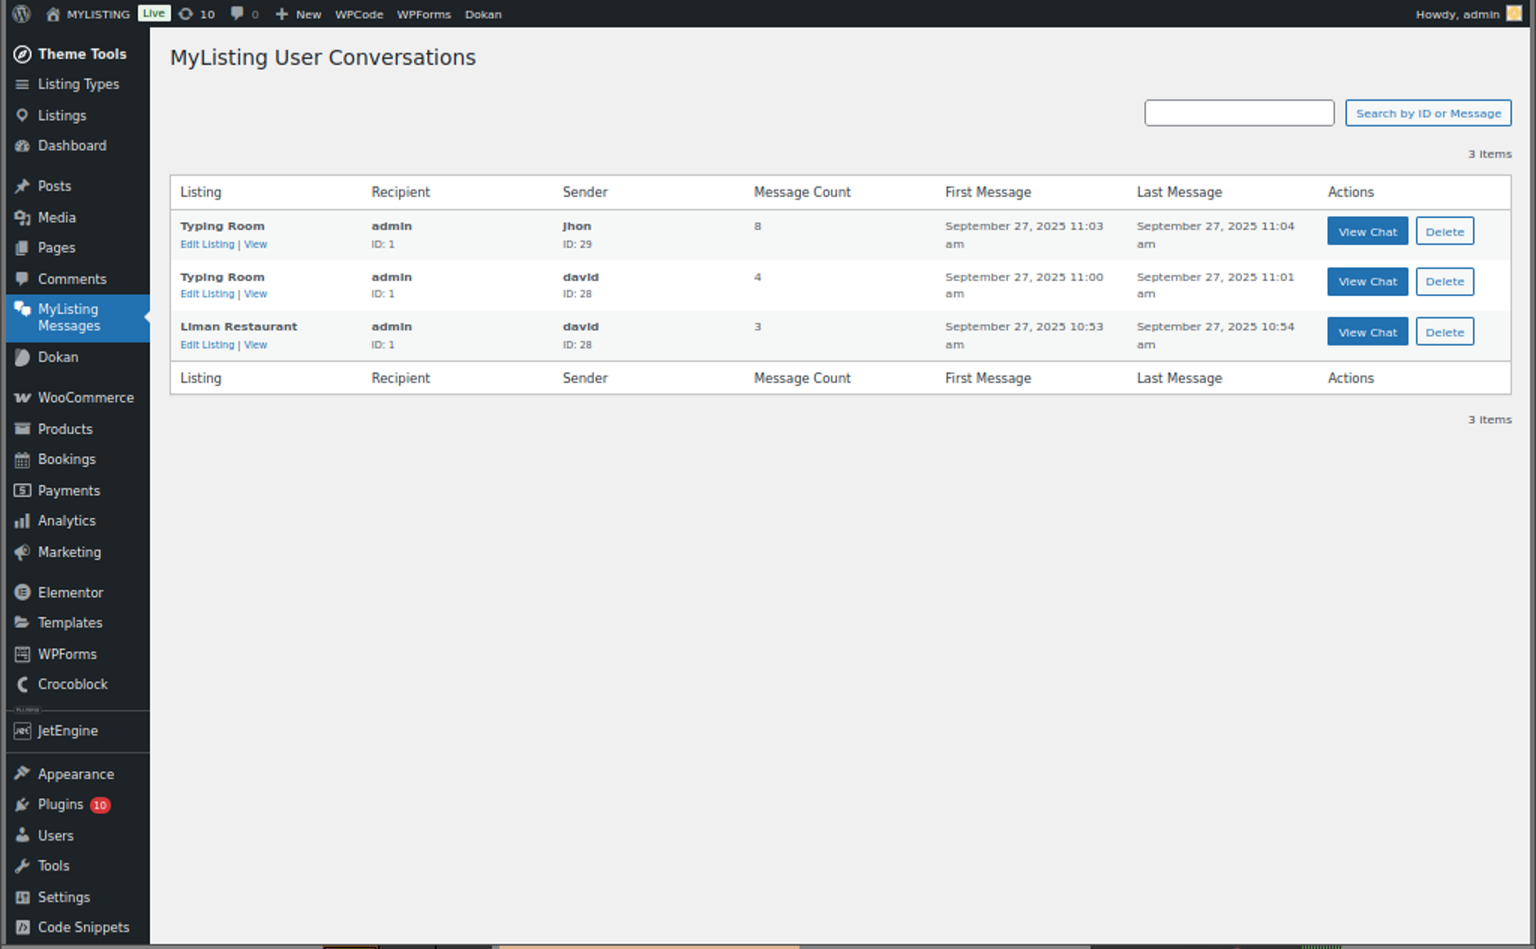Viewport: 1536px width, 949px height.
Task: Click View link for david's Typing Room
Action: point(255,294)
